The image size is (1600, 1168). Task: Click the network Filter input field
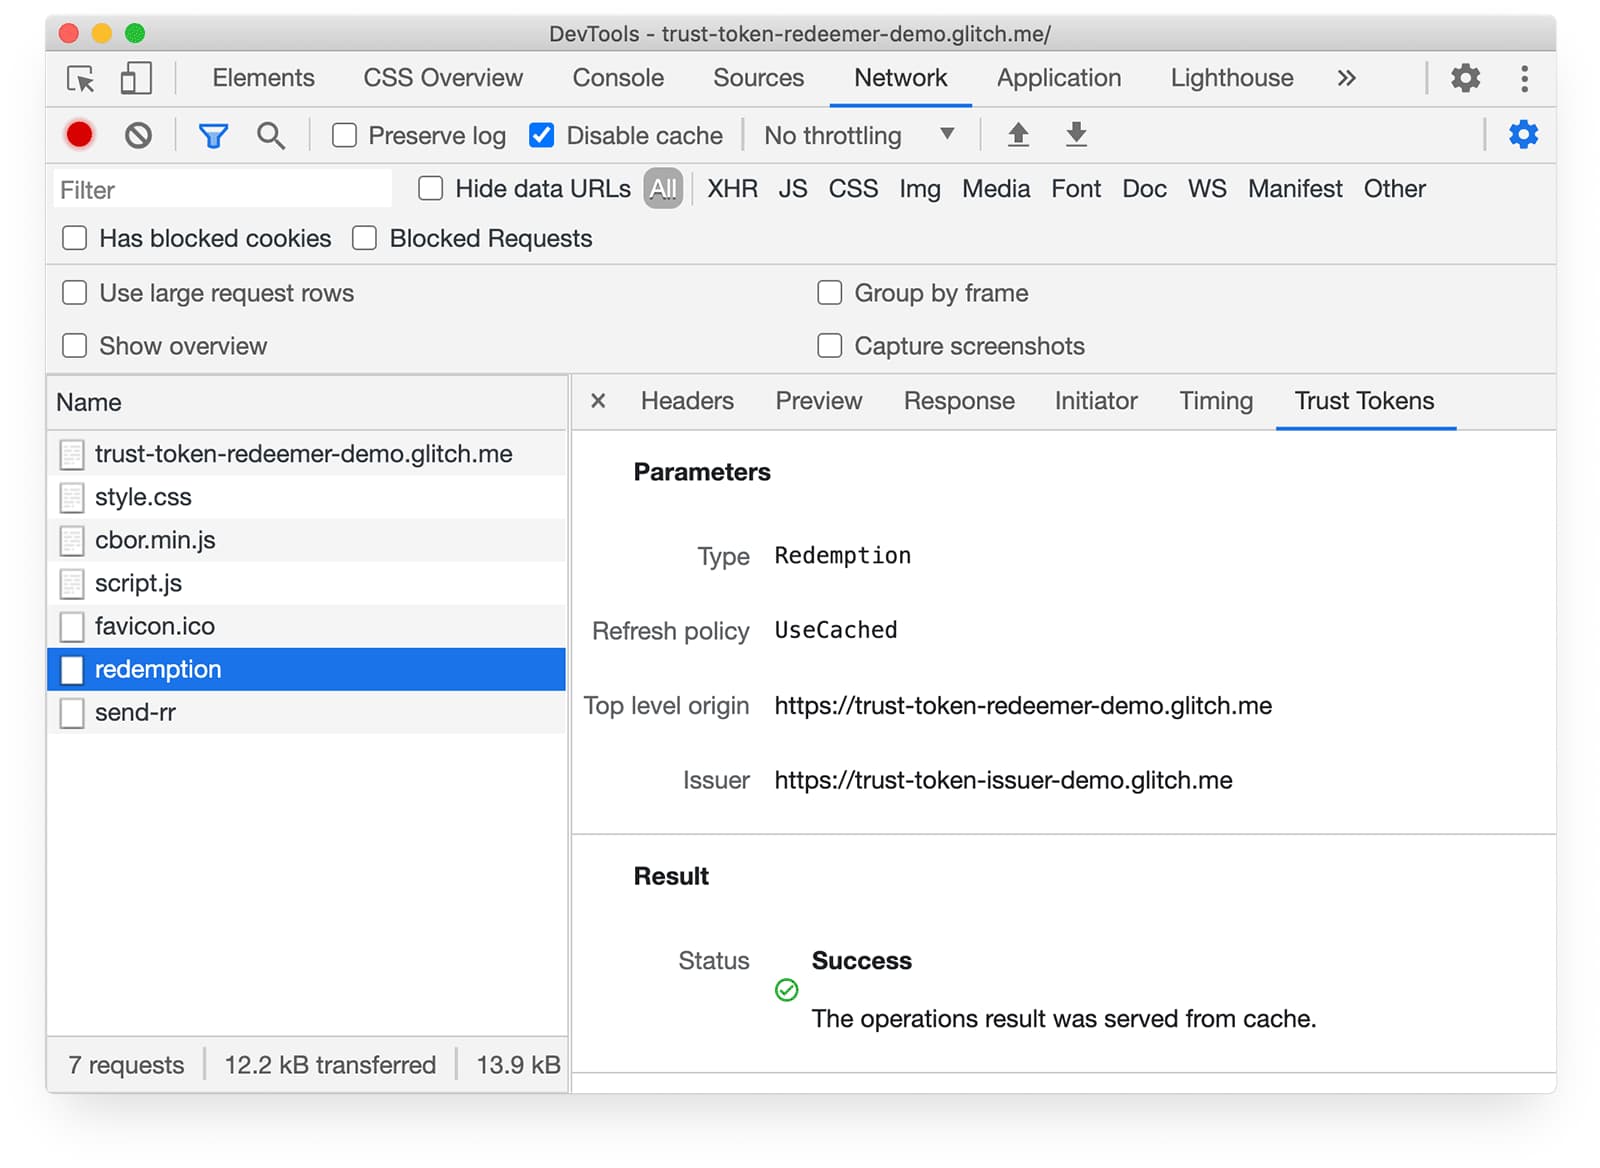point(220,189)
